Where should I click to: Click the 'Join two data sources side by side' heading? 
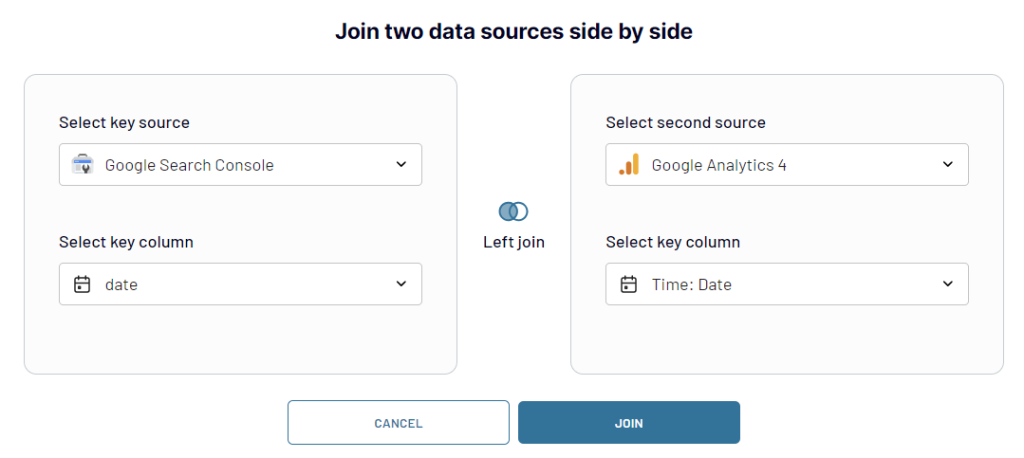pos(514,31)
